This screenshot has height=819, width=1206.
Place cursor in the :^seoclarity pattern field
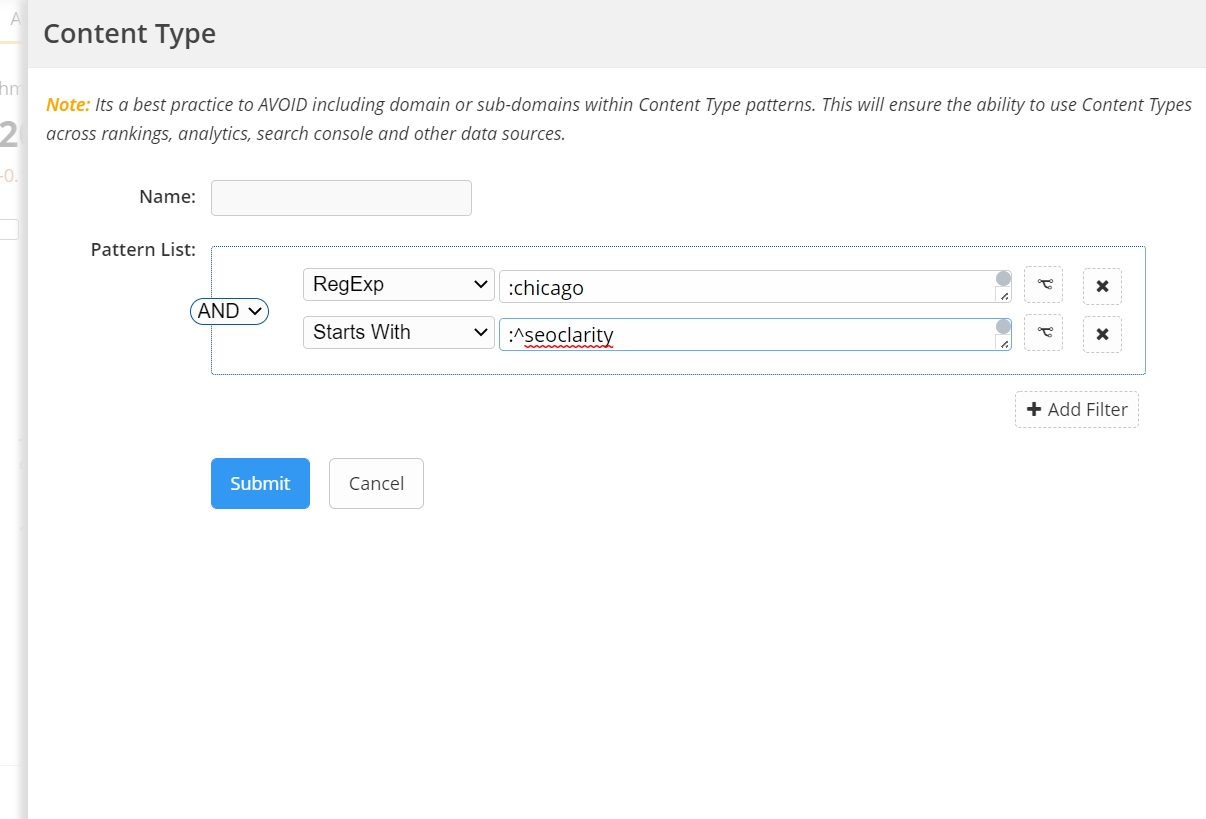point(745,335)
